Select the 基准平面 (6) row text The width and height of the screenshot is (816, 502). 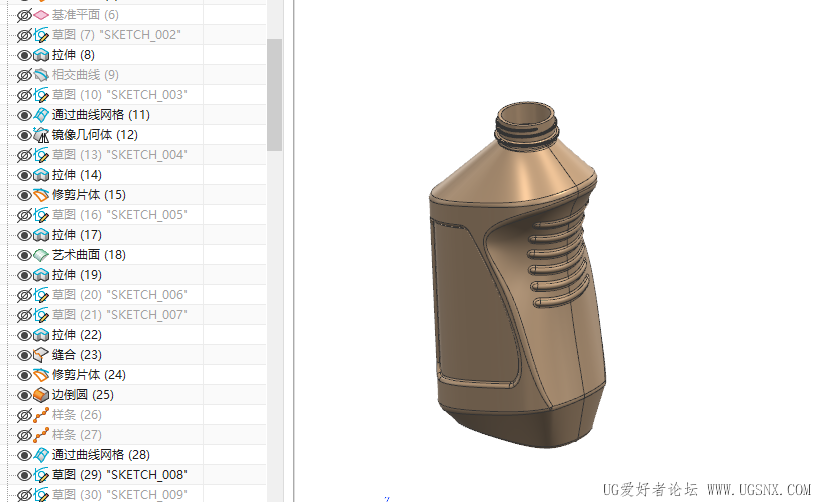point(85,15)
